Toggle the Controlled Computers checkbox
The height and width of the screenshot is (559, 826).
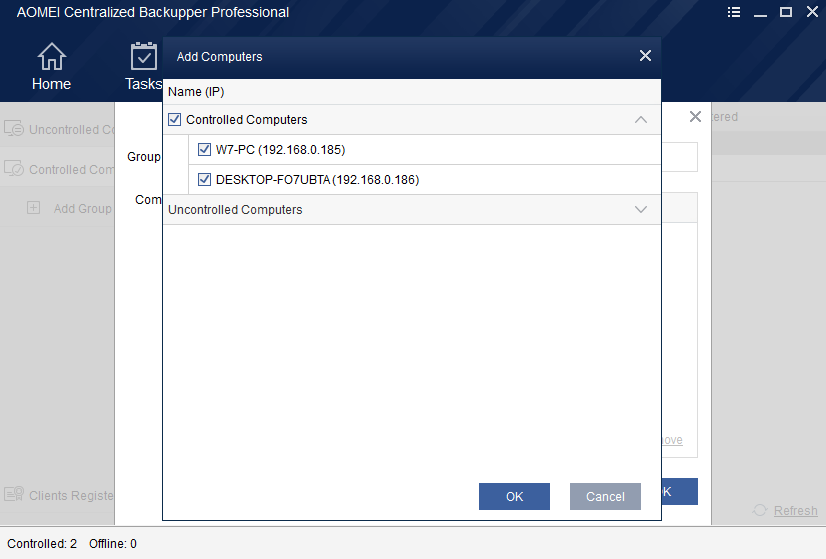coord(174,120)
